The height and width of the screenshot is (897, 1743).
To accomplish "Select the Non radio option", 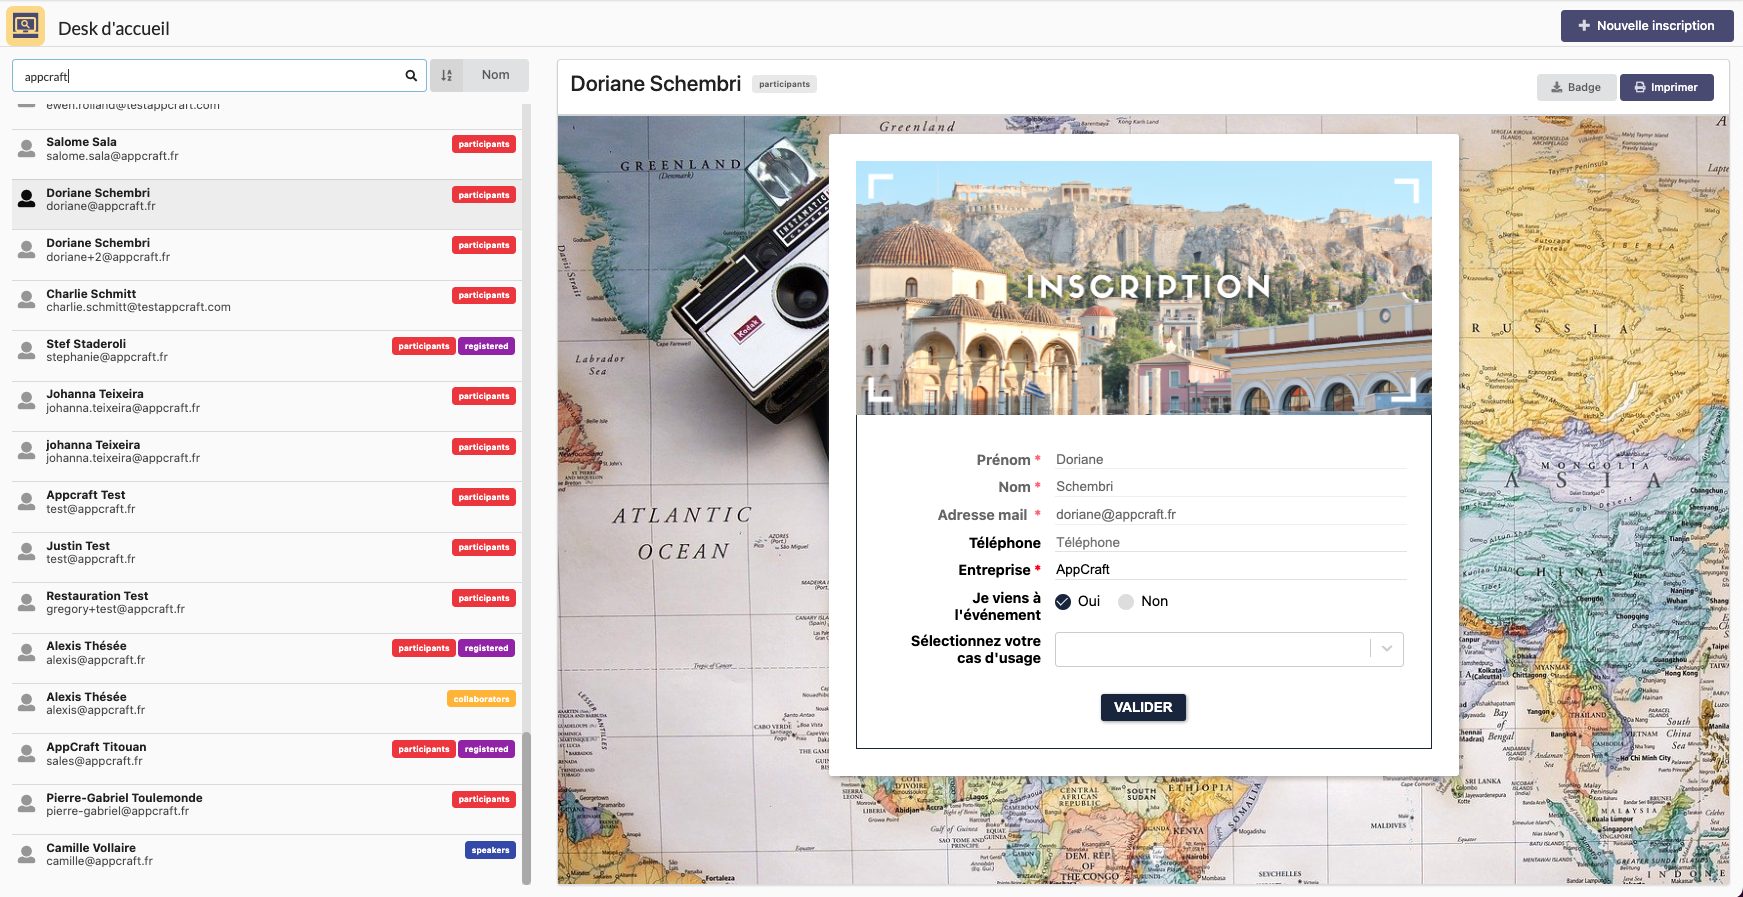I will click(1126, 602).
